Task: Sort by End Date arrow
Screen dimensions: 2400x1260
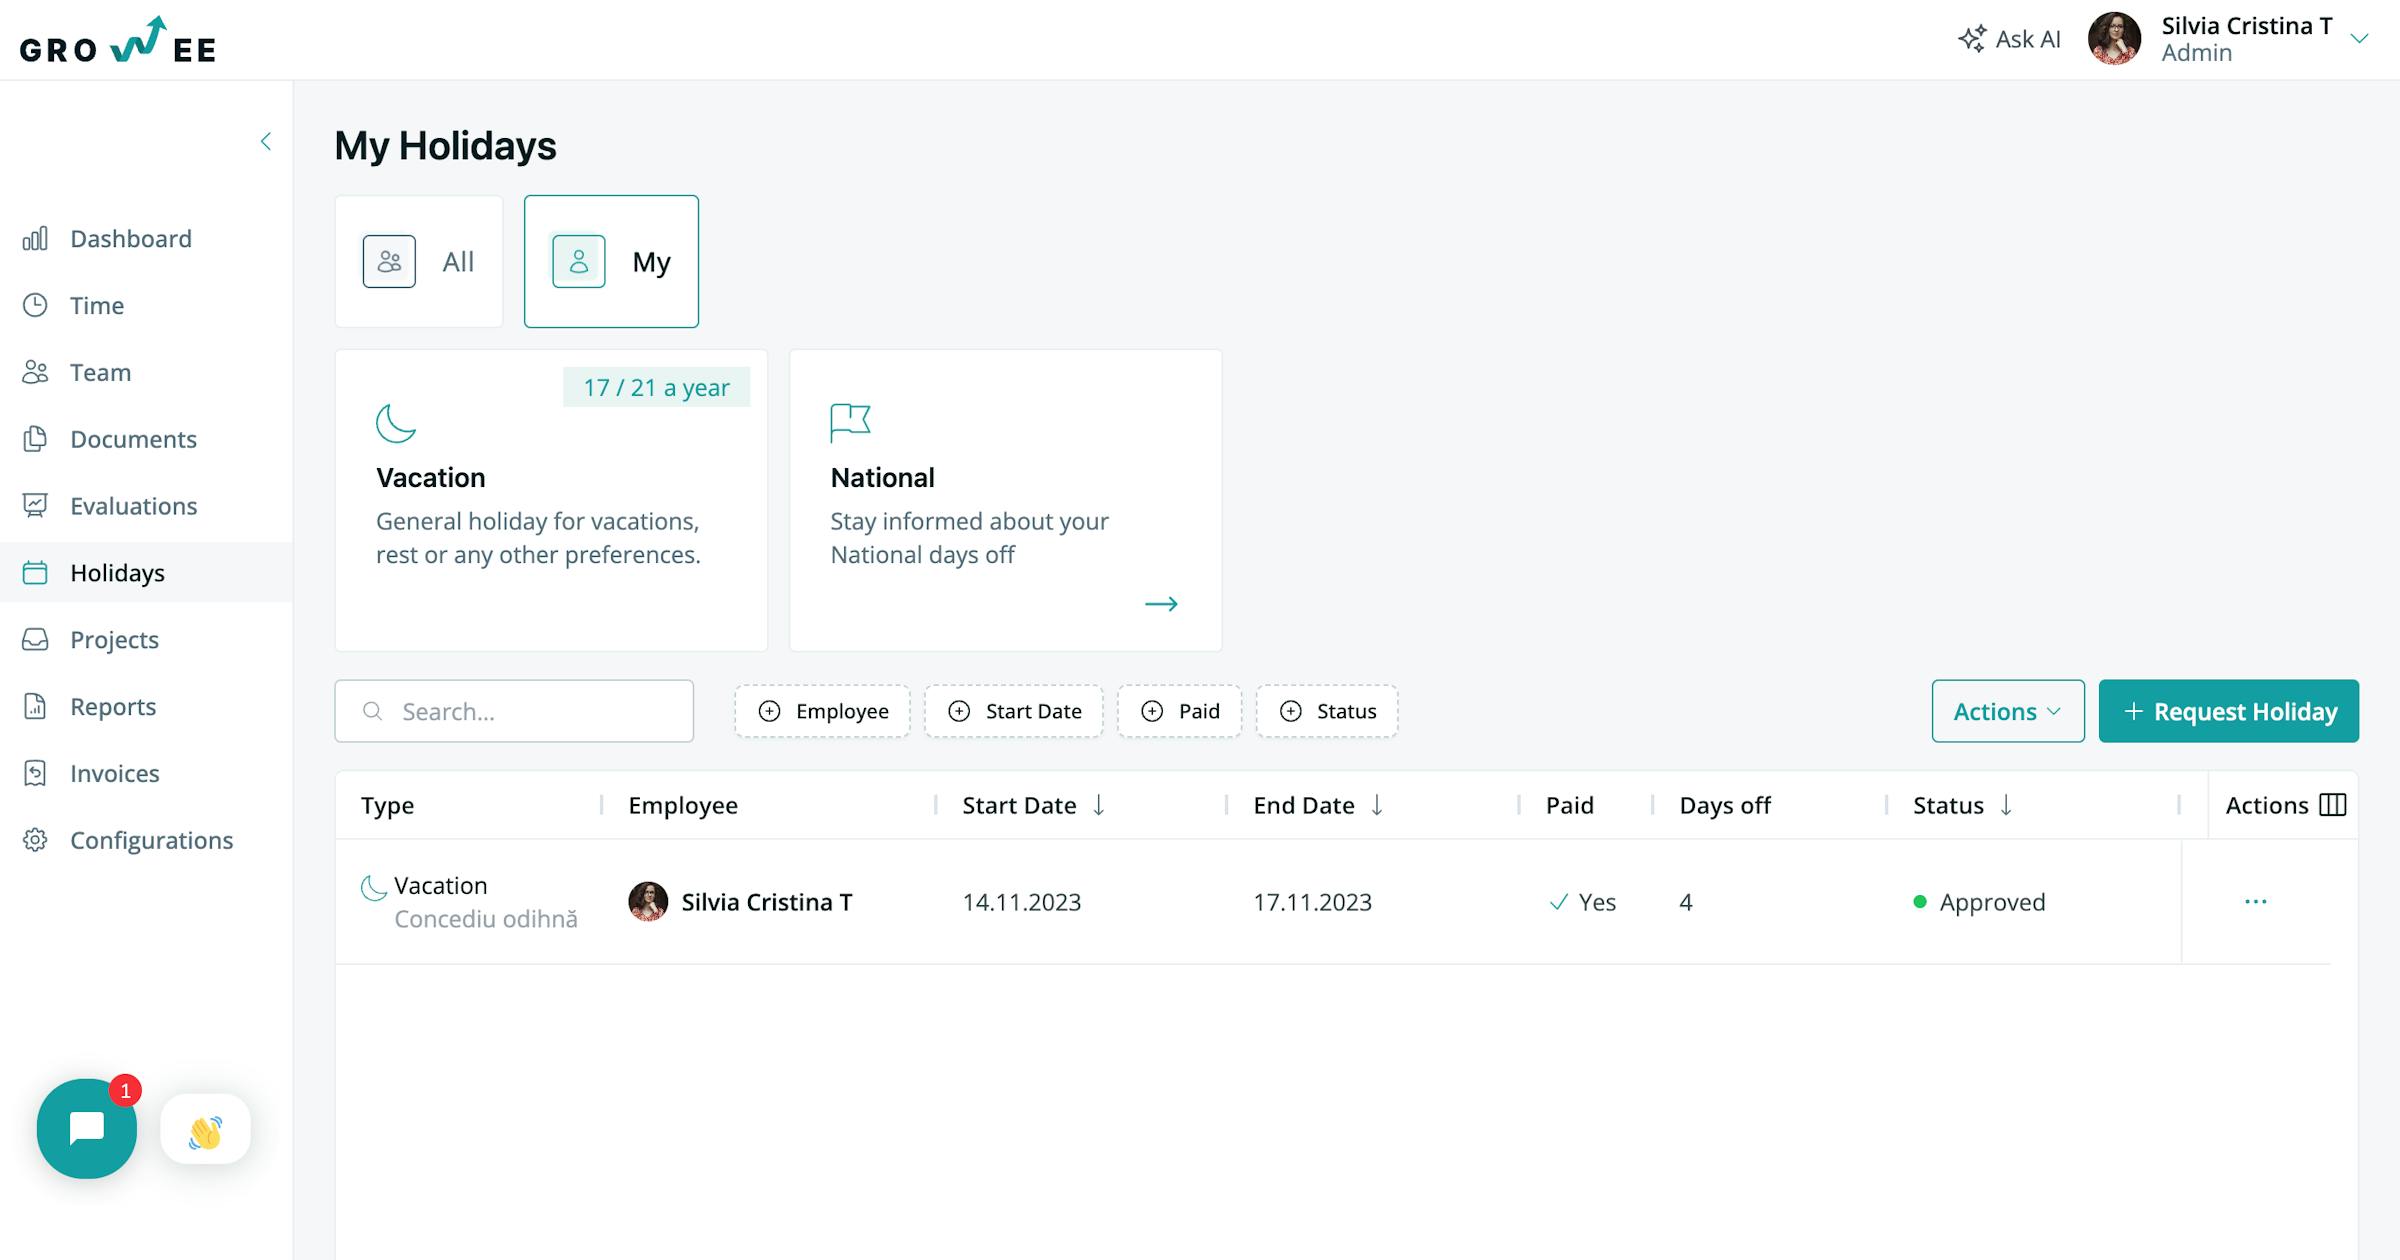Action: 1377,805
